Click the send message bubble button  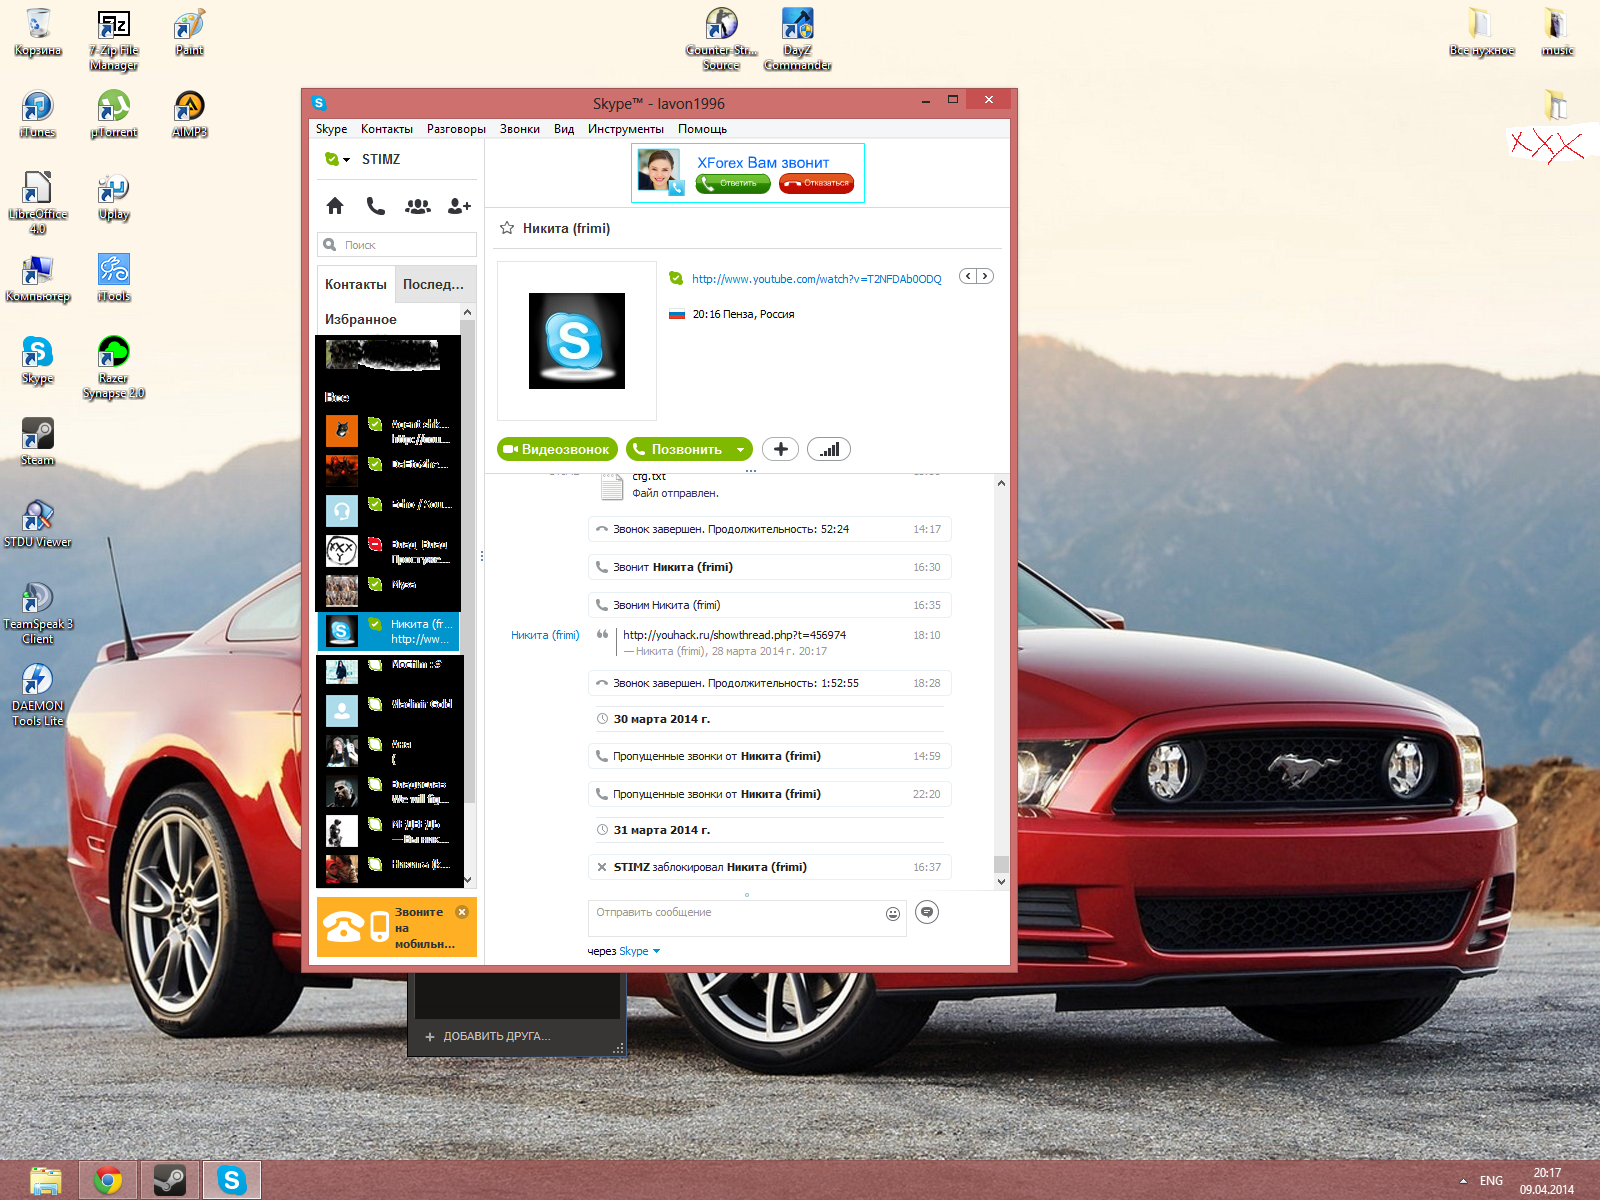pos(927,912)
